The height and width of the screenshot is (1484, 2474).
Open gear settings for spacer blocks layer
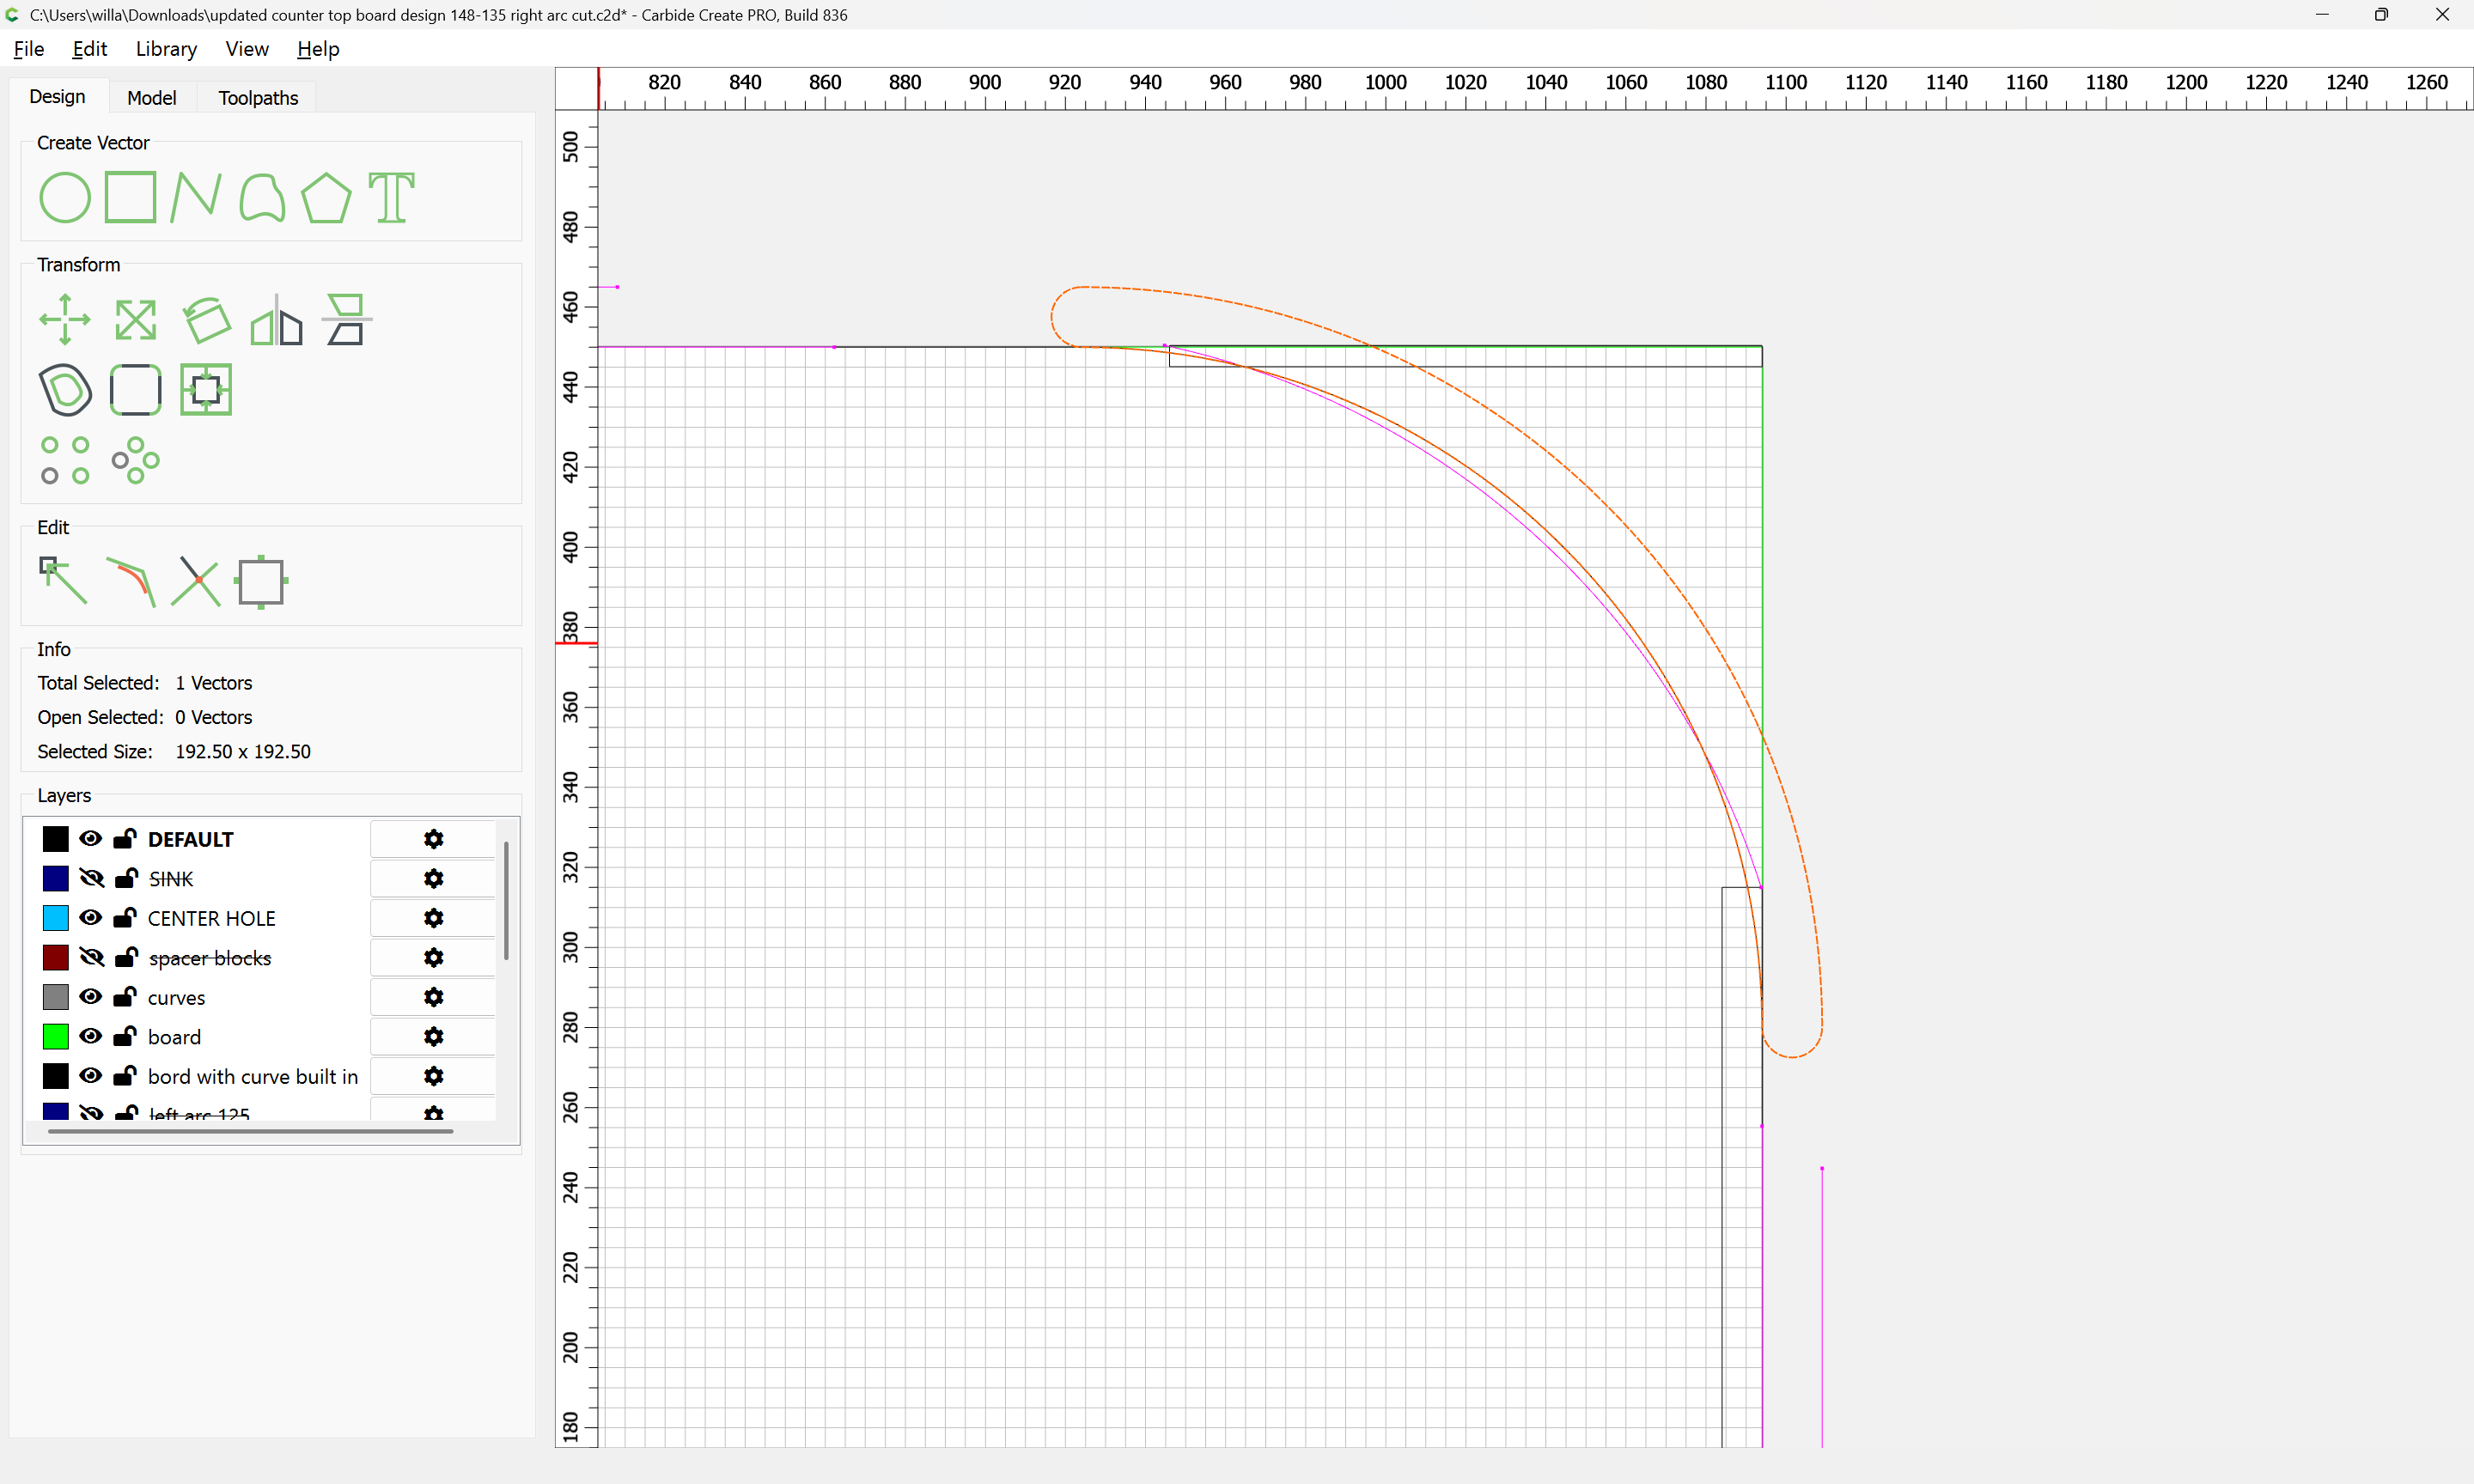tap(433, 957)
